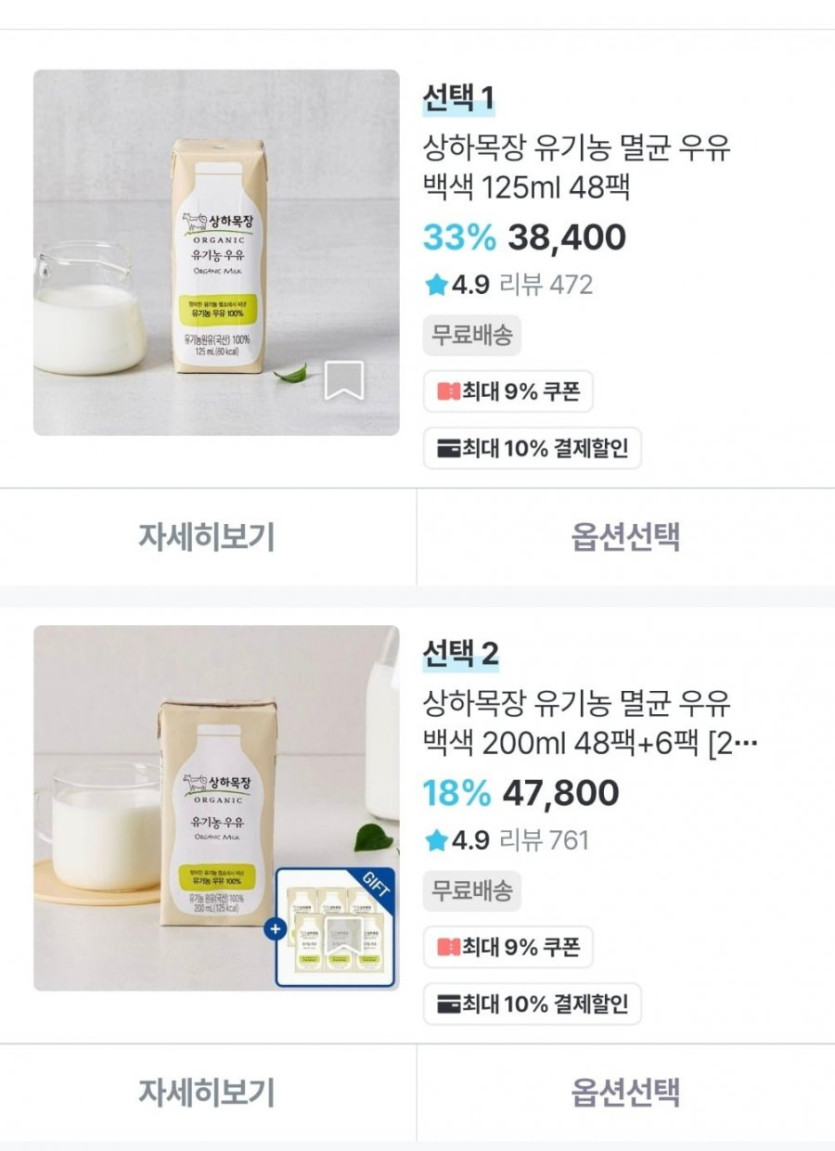This screenshot has width=835, height=1151.
Task: Open 옵션선택 for 선택 1 product
Action: point(626,537)
